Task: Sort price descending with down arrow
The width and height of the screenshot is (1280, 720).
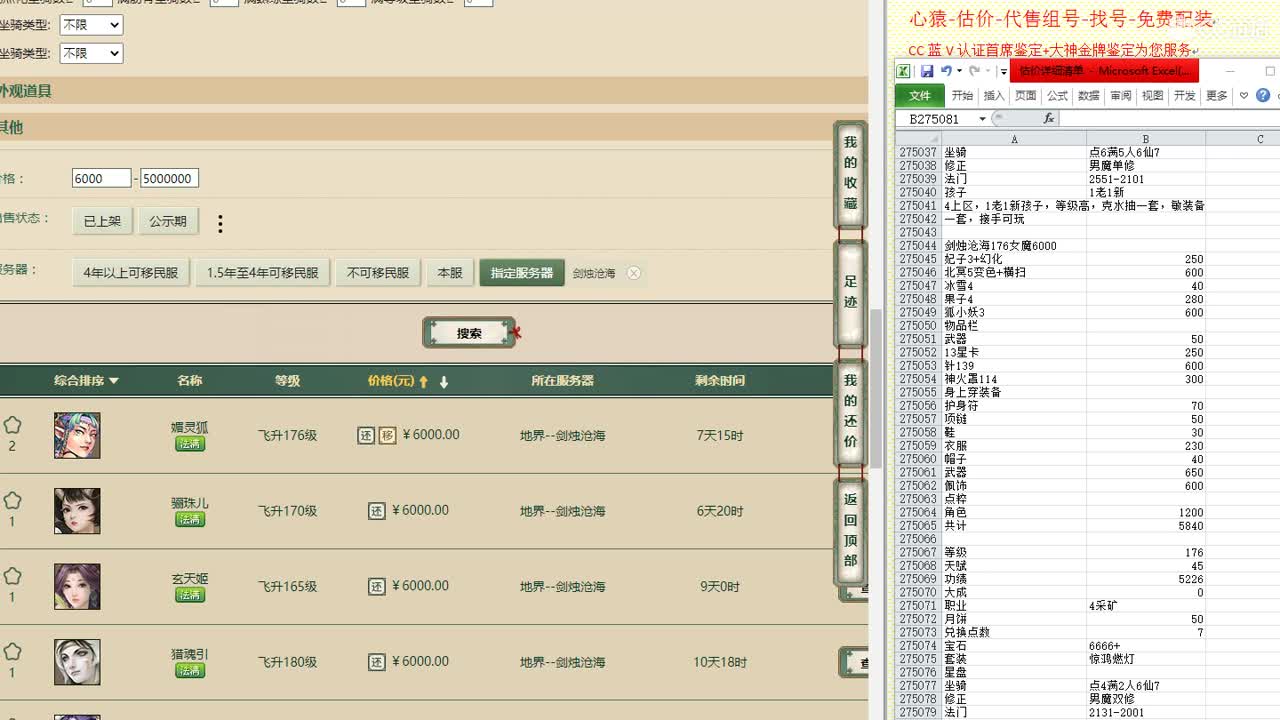Action: [x=444, y=381]
